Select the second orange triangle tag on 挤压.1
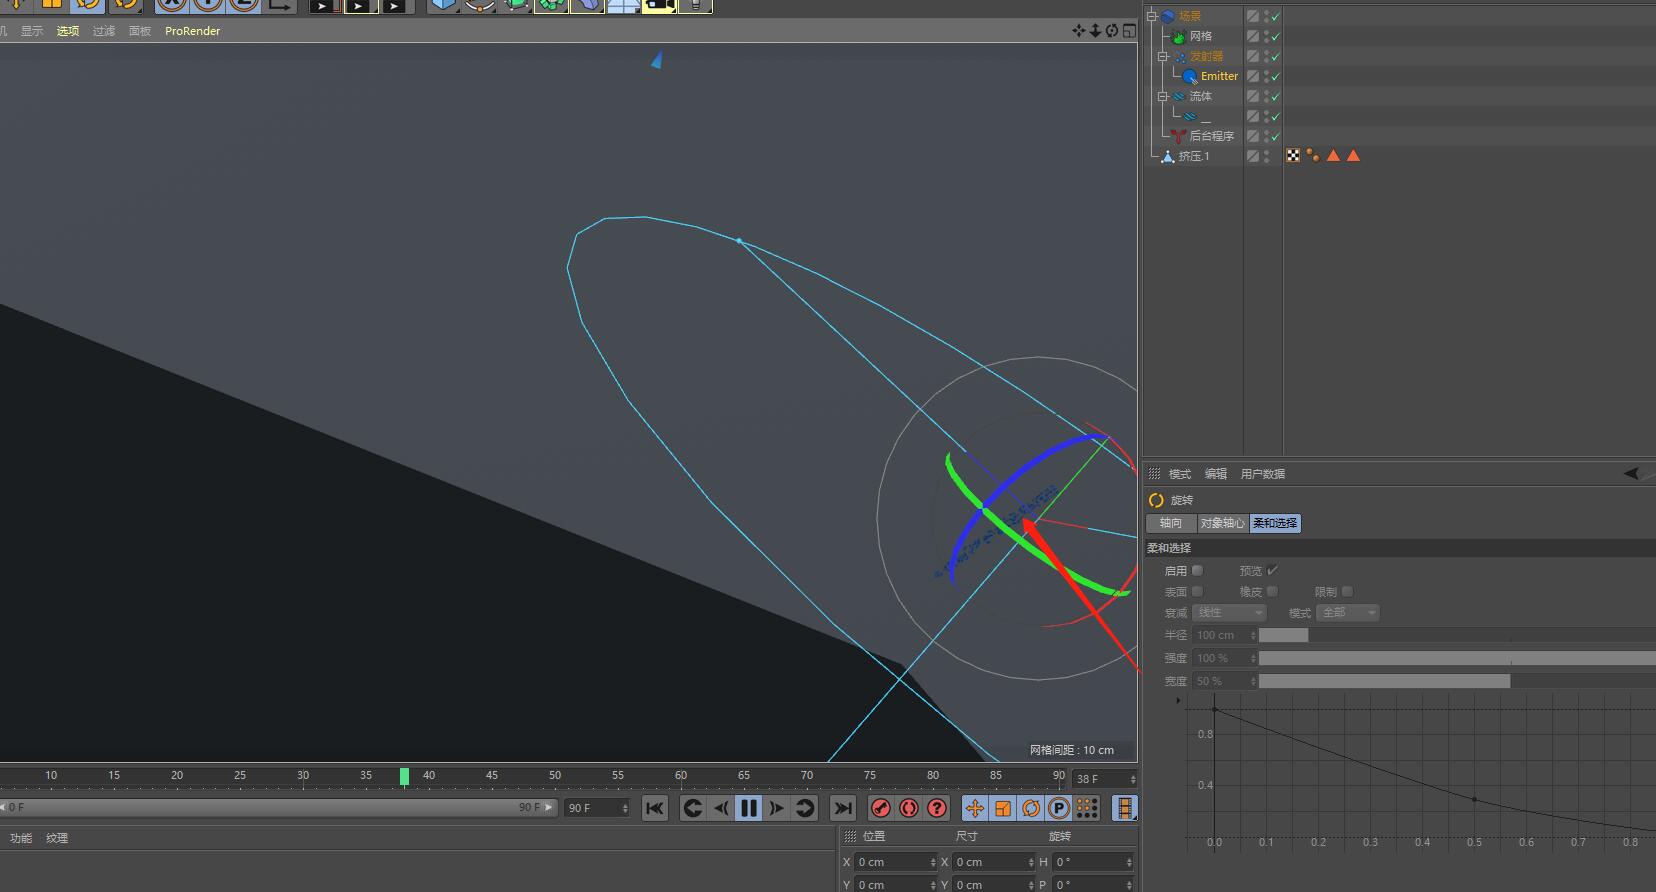 click(x=1353, y=155)
